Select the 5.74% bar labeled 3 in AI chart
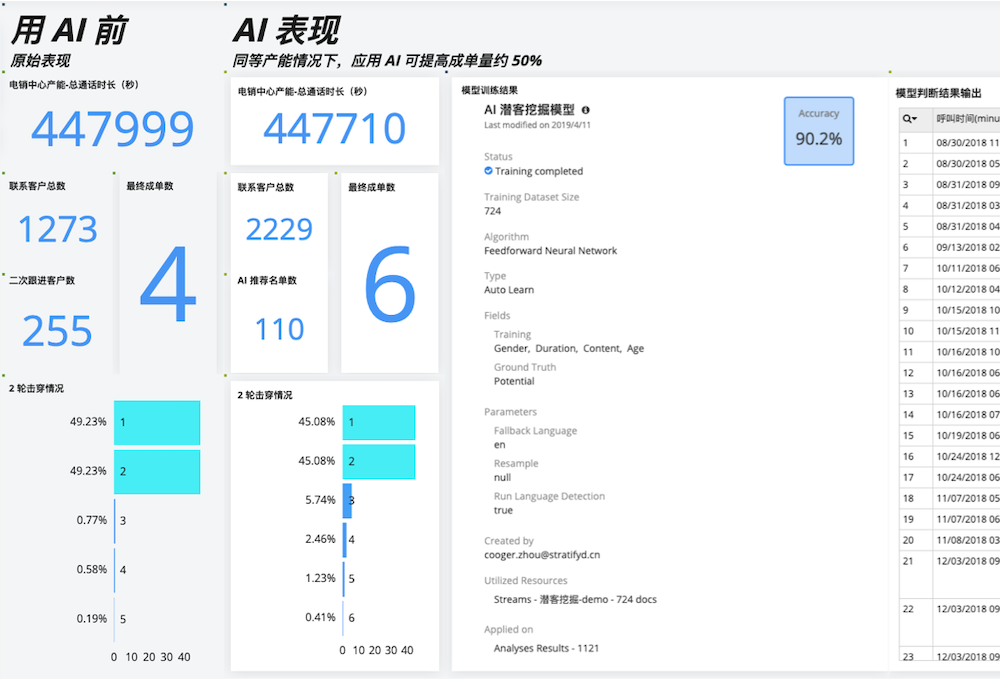Screen dimensions: 1000x679 (347, 499)
